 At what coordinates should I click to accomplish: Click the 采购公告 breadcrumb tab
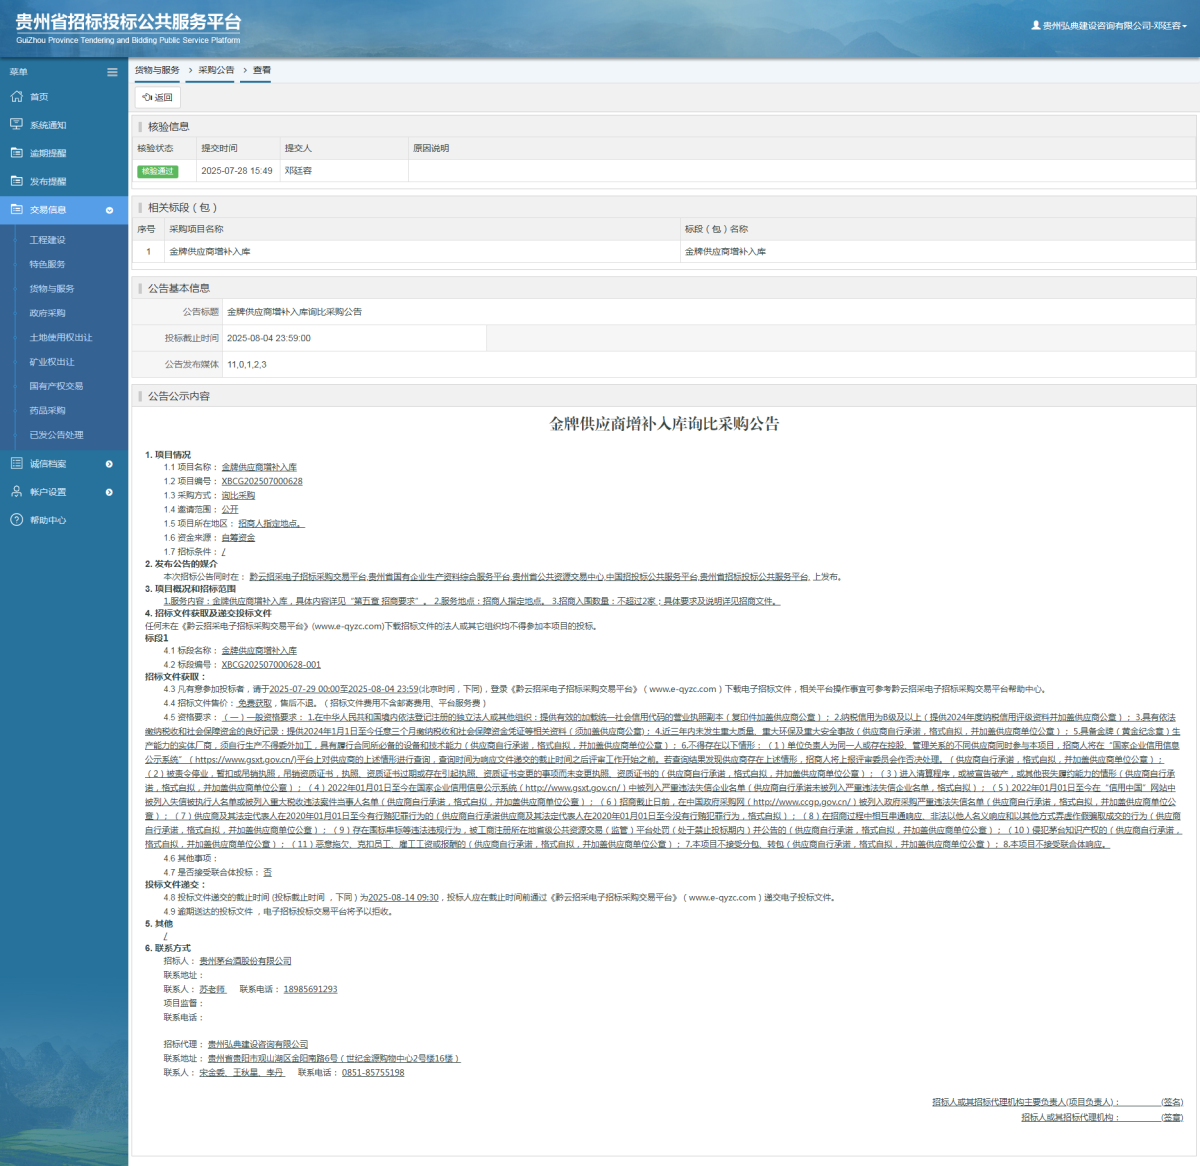tap(216, 70)
